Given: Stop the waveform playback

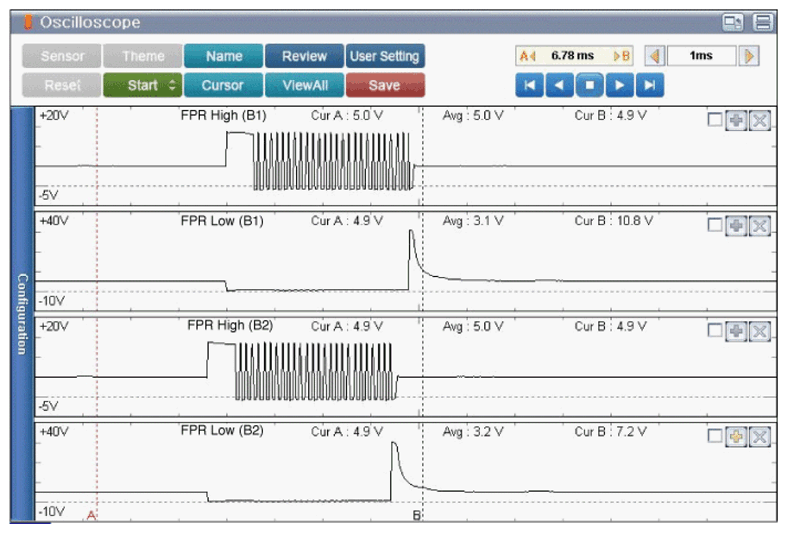Looking at the screenshot, I should click(x=590, y=85).
